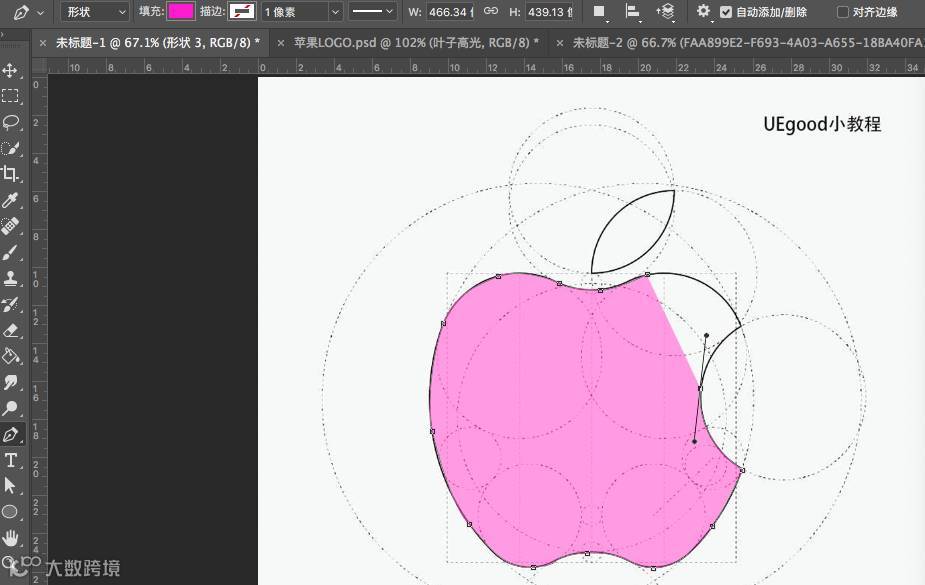
Task: Select the Eraser tool
Action: 10,330
